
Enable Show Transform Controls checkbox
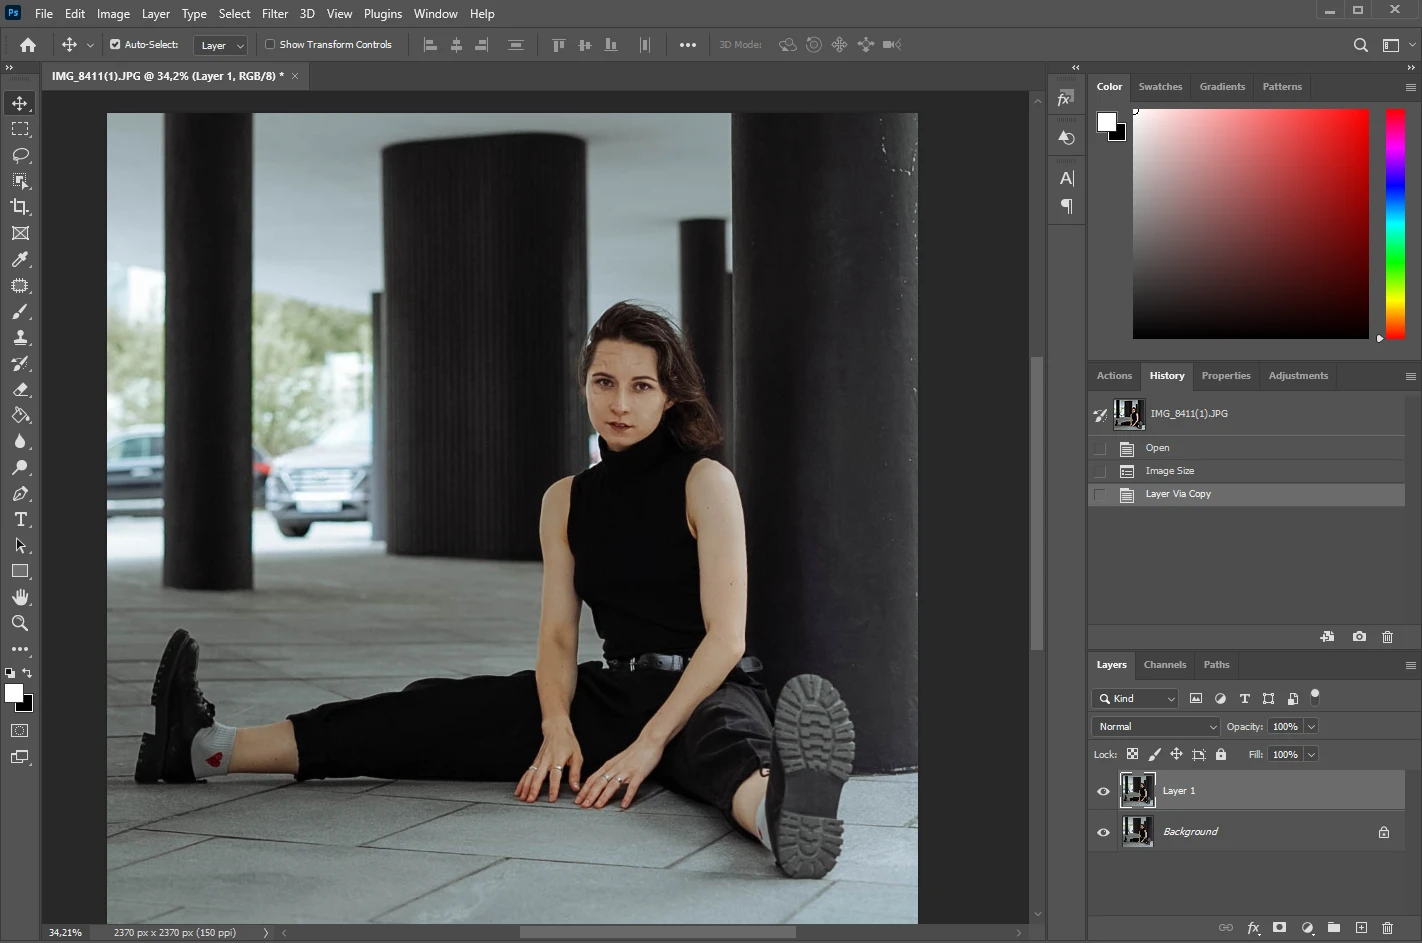[x=270, y=44]
